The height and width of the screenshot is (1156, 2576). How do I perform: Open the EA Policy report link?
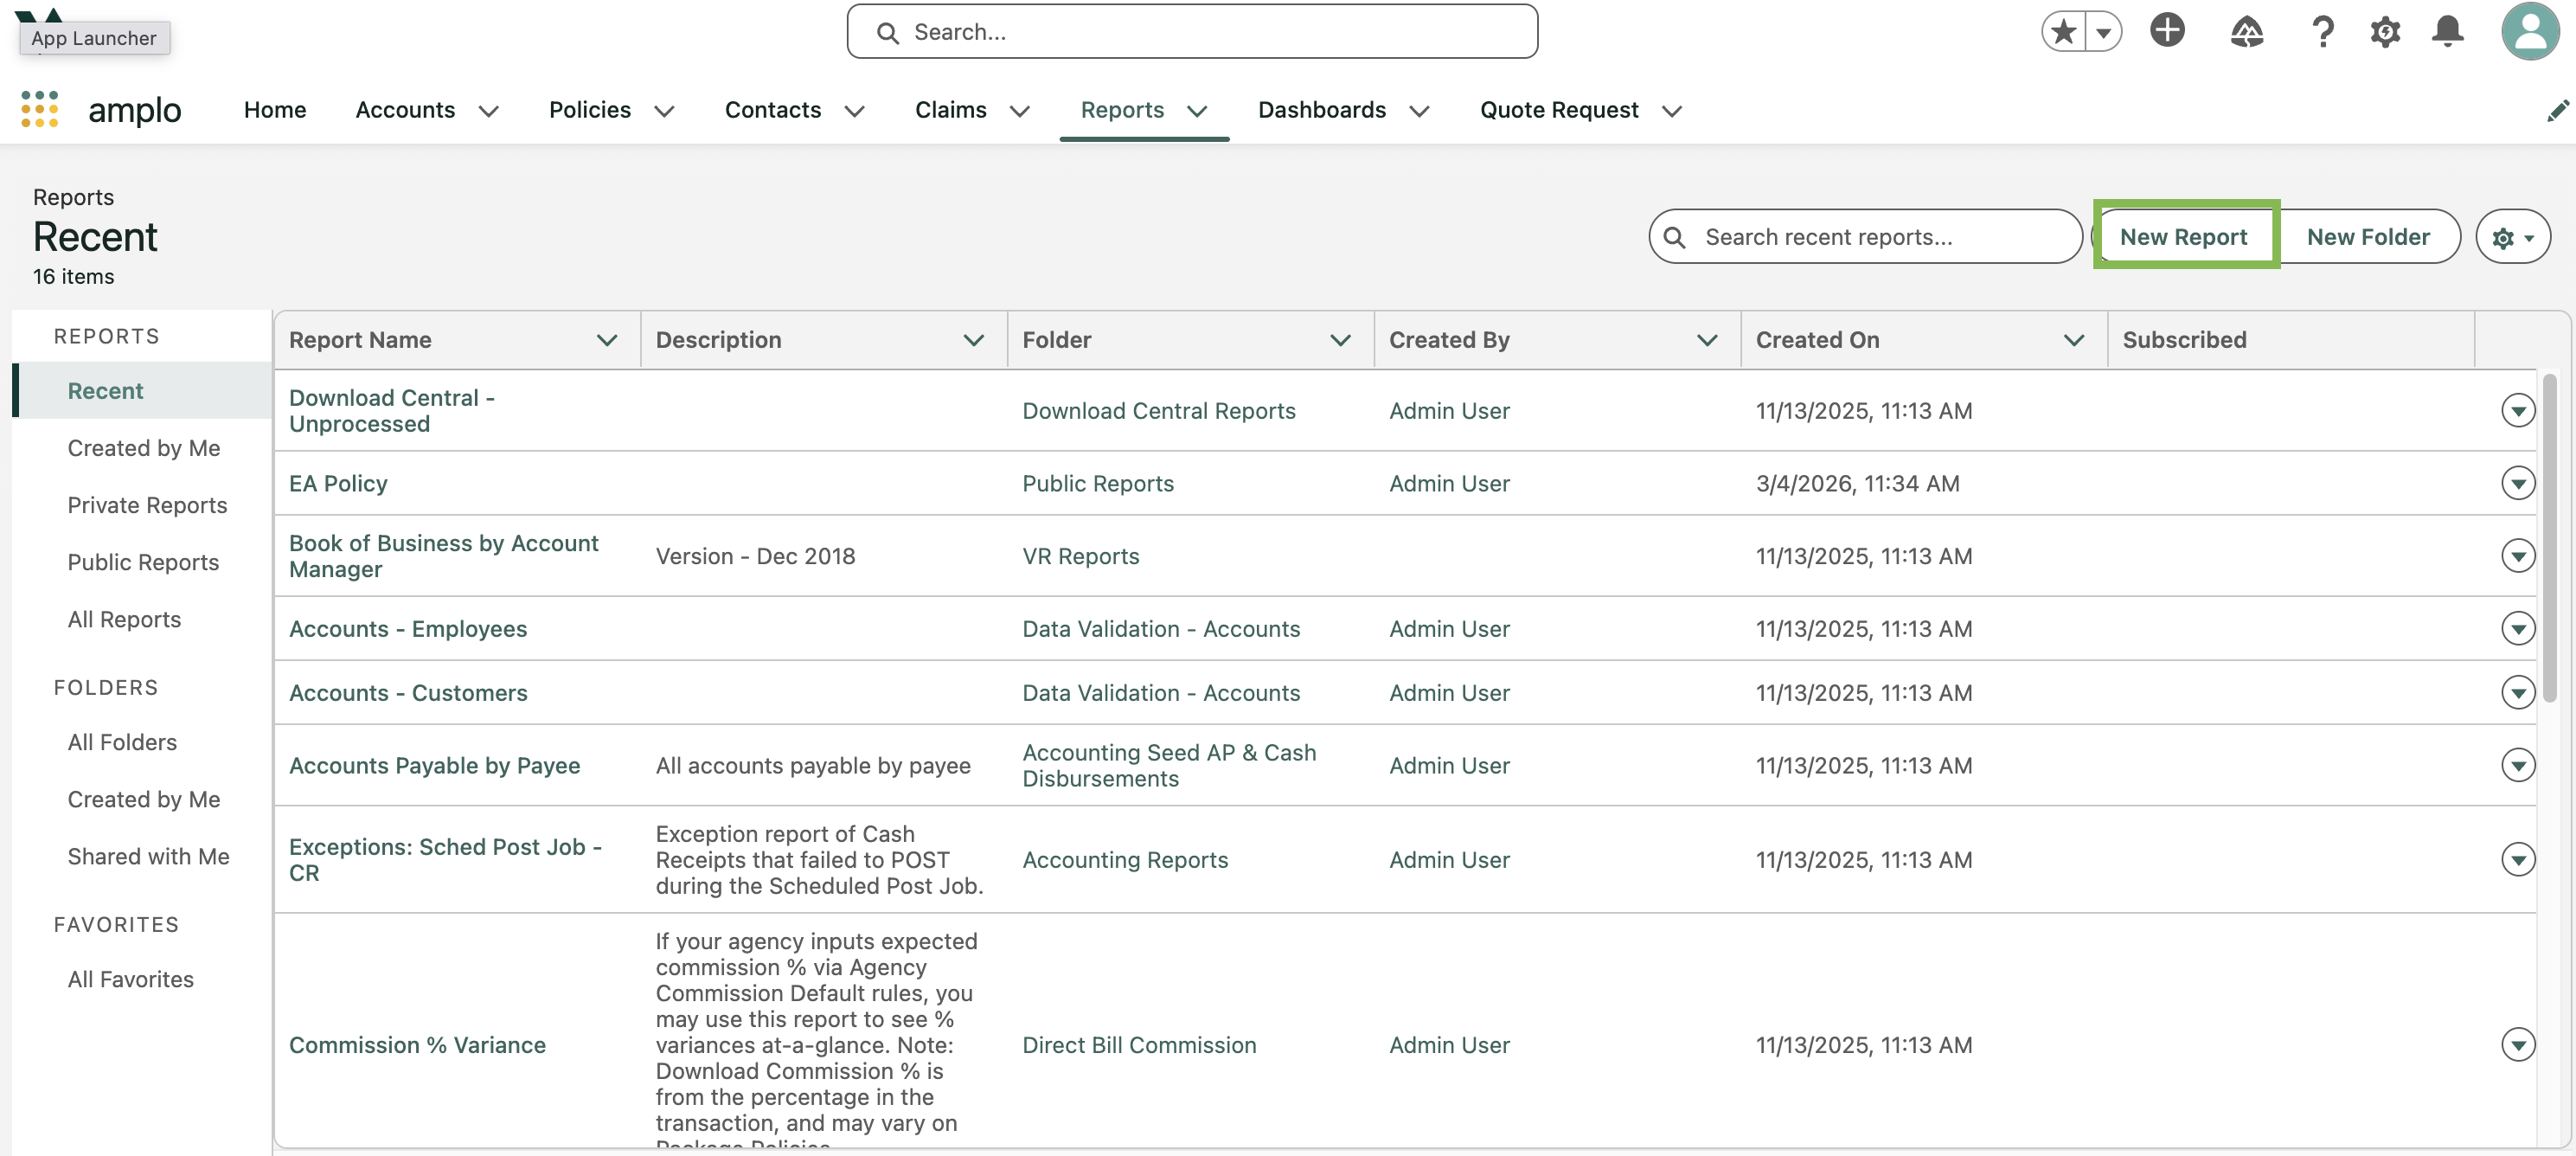tap(338, 483)
